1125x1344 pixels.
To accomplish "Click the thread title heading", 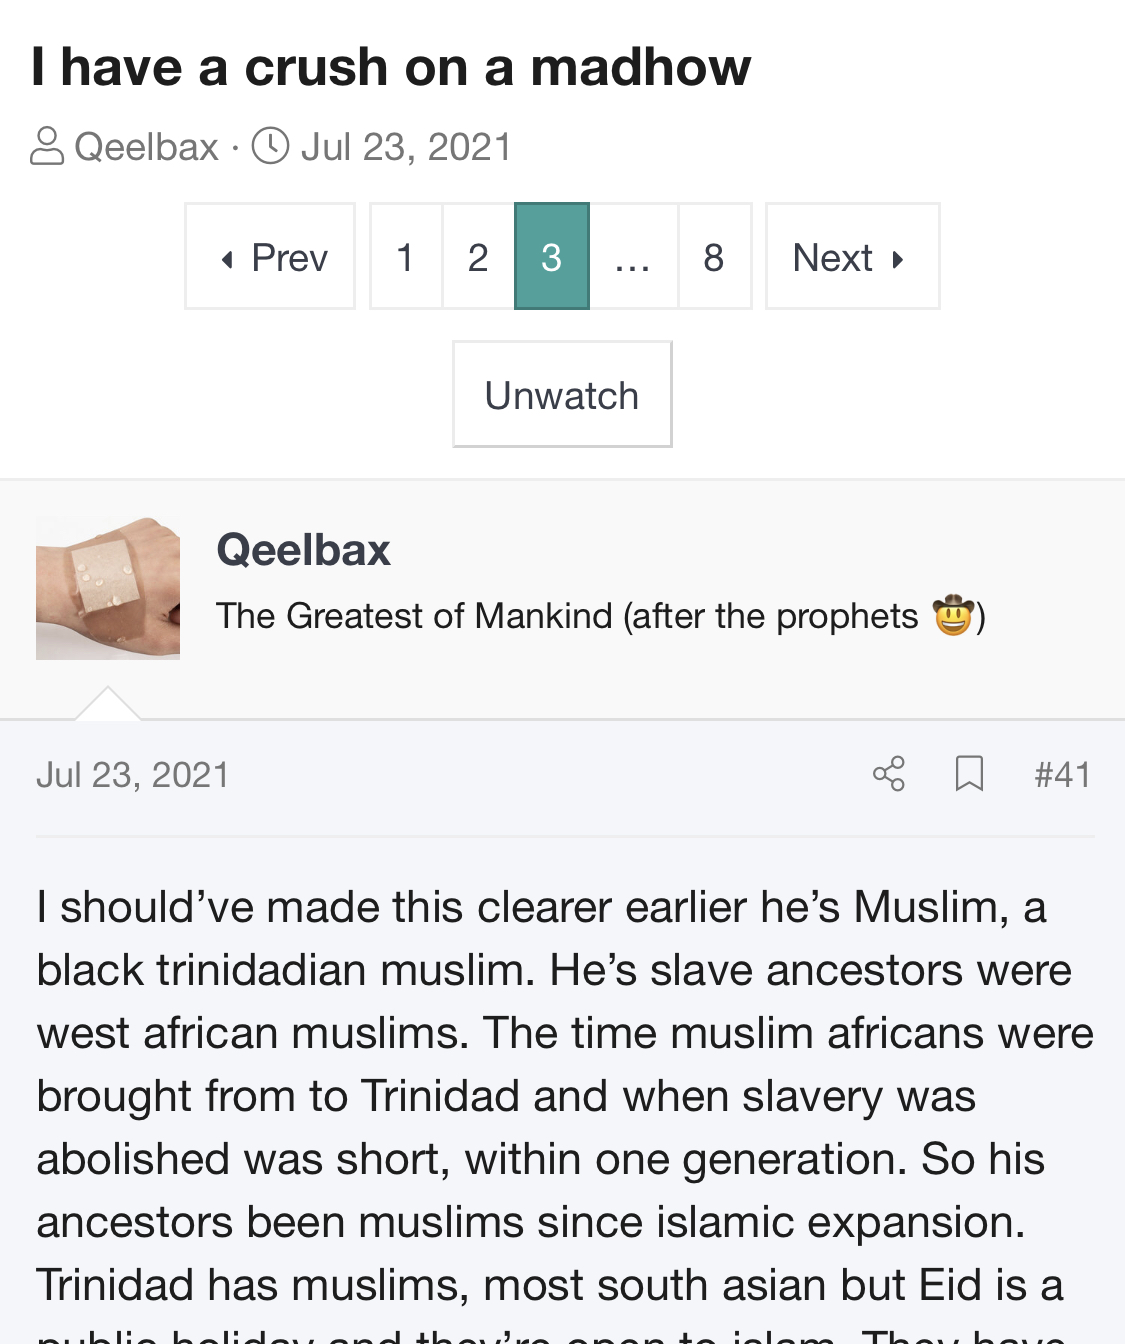I will pyautogui.click(x=391, y=68).
